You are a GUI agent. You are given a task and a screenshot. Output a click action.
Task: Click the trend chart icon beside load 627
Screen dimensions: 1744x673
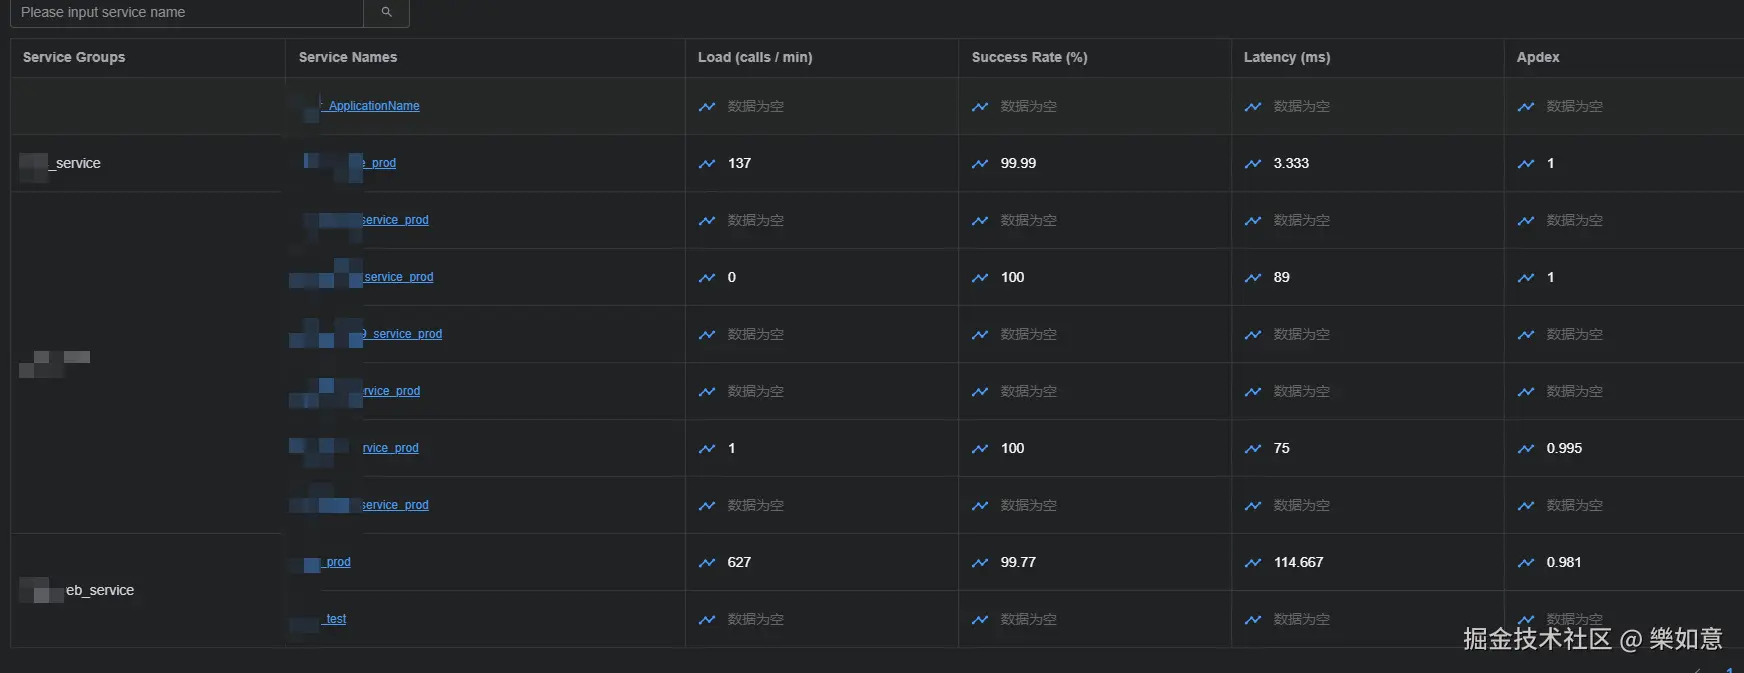pos(707,562)
